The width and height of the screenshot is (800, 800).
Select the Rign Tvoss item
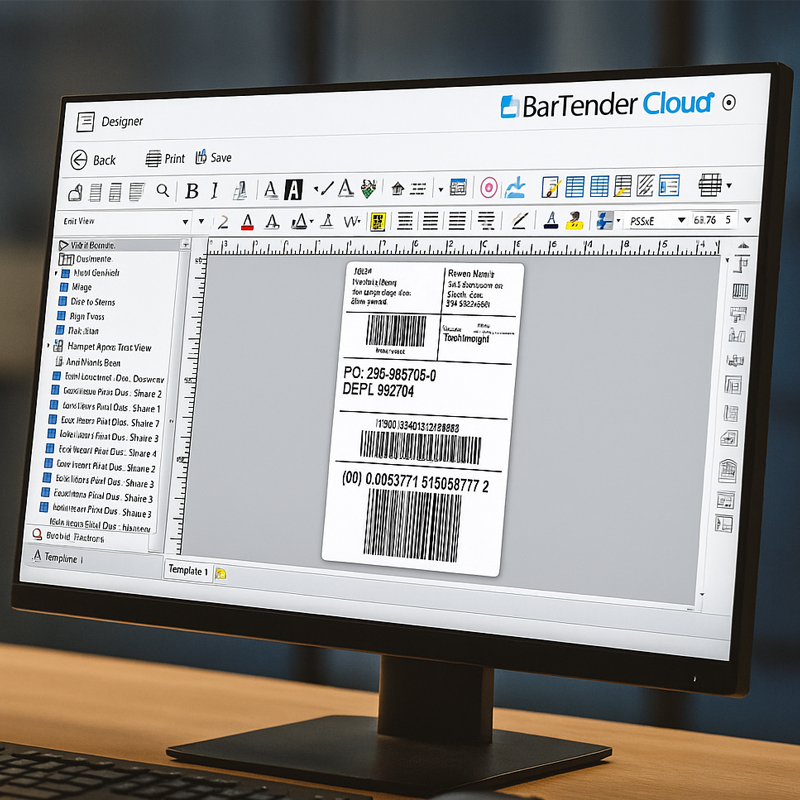(81, 316)
